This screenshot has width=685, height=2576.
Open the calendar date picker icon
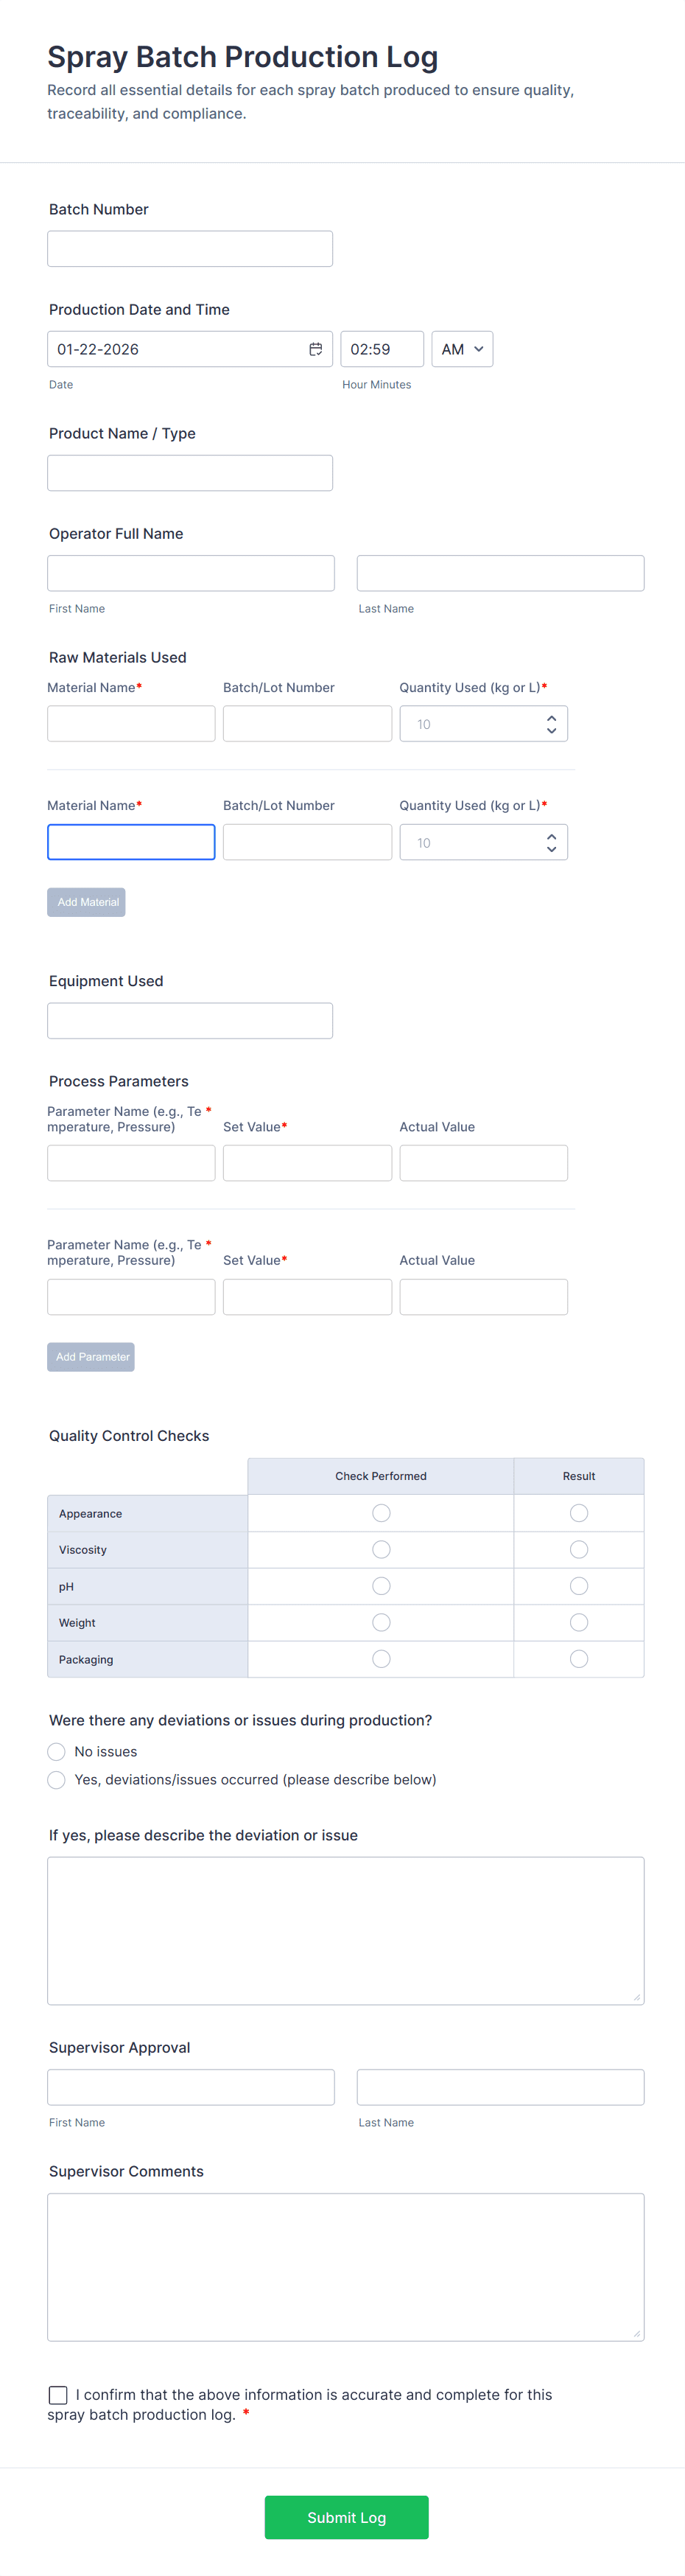pos(315,349)
